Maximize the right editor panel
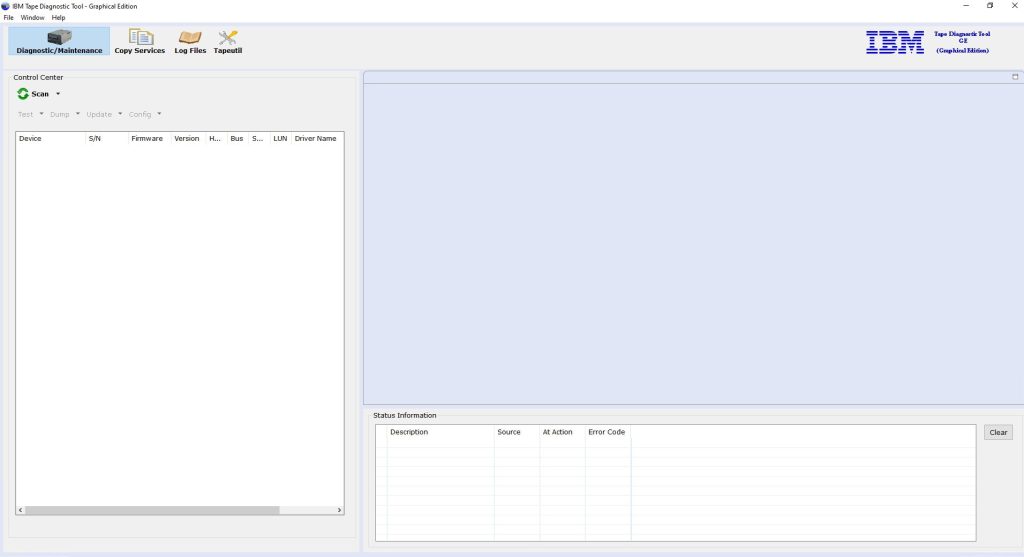Image resolution: width=1024 pixels, height=557 pixels. point(1015,77)
